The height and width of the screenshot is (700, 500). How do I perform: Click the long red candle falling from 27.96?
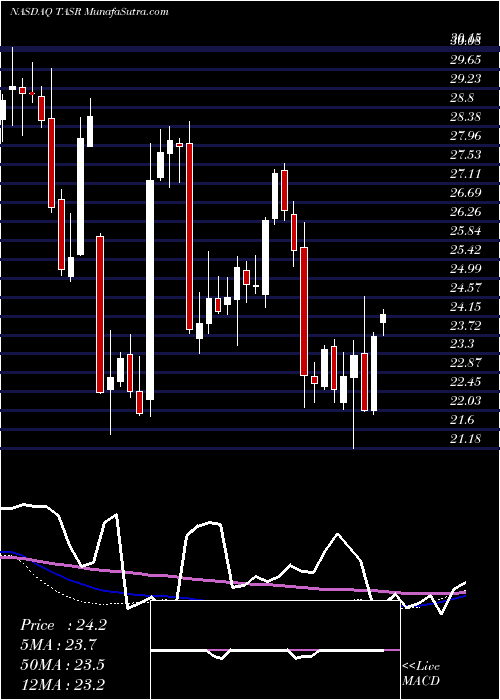pyautogui.click(x=189, y=237)
